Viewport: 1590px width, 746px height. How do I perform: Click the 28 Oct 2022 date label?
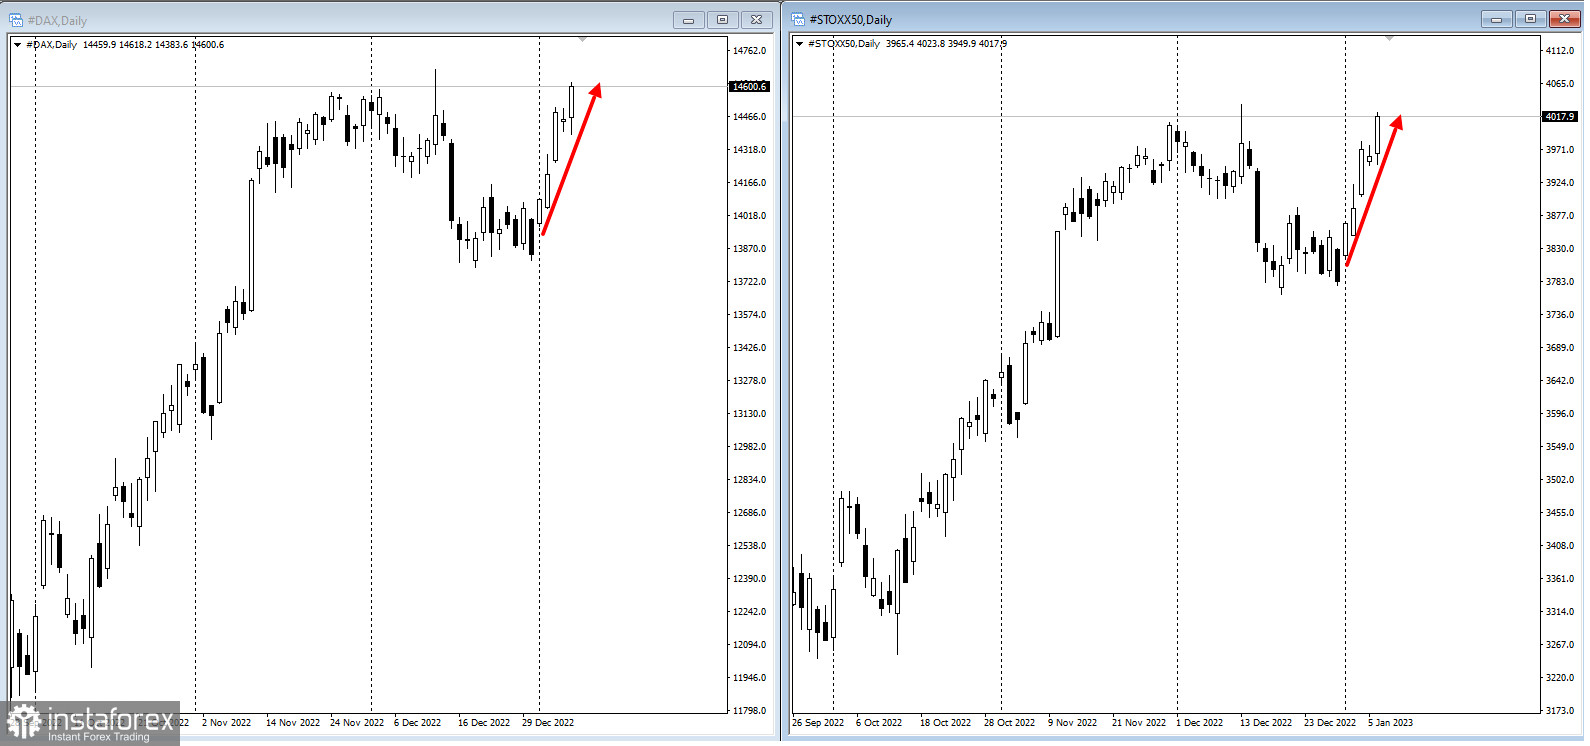[1009, 723]
